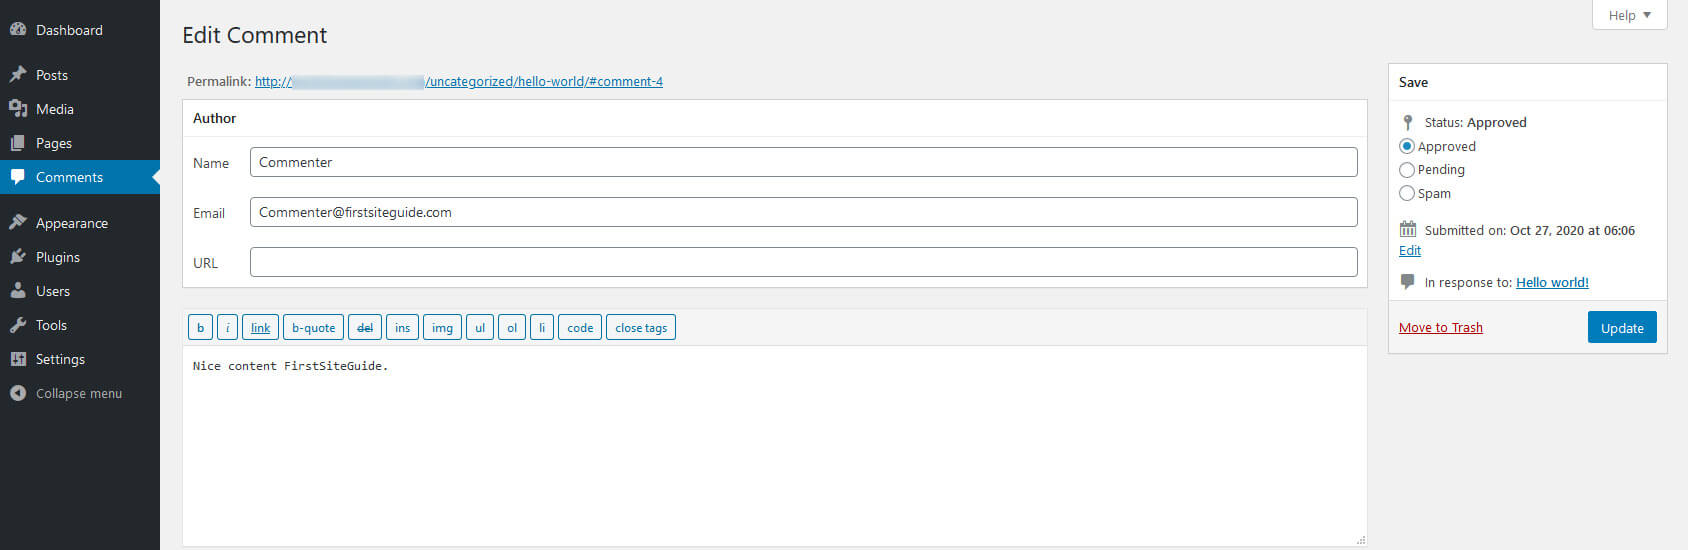Click the calendar icon beside Submitted on
Viewport: 1688px width, 550px height.
point(1408,229)
